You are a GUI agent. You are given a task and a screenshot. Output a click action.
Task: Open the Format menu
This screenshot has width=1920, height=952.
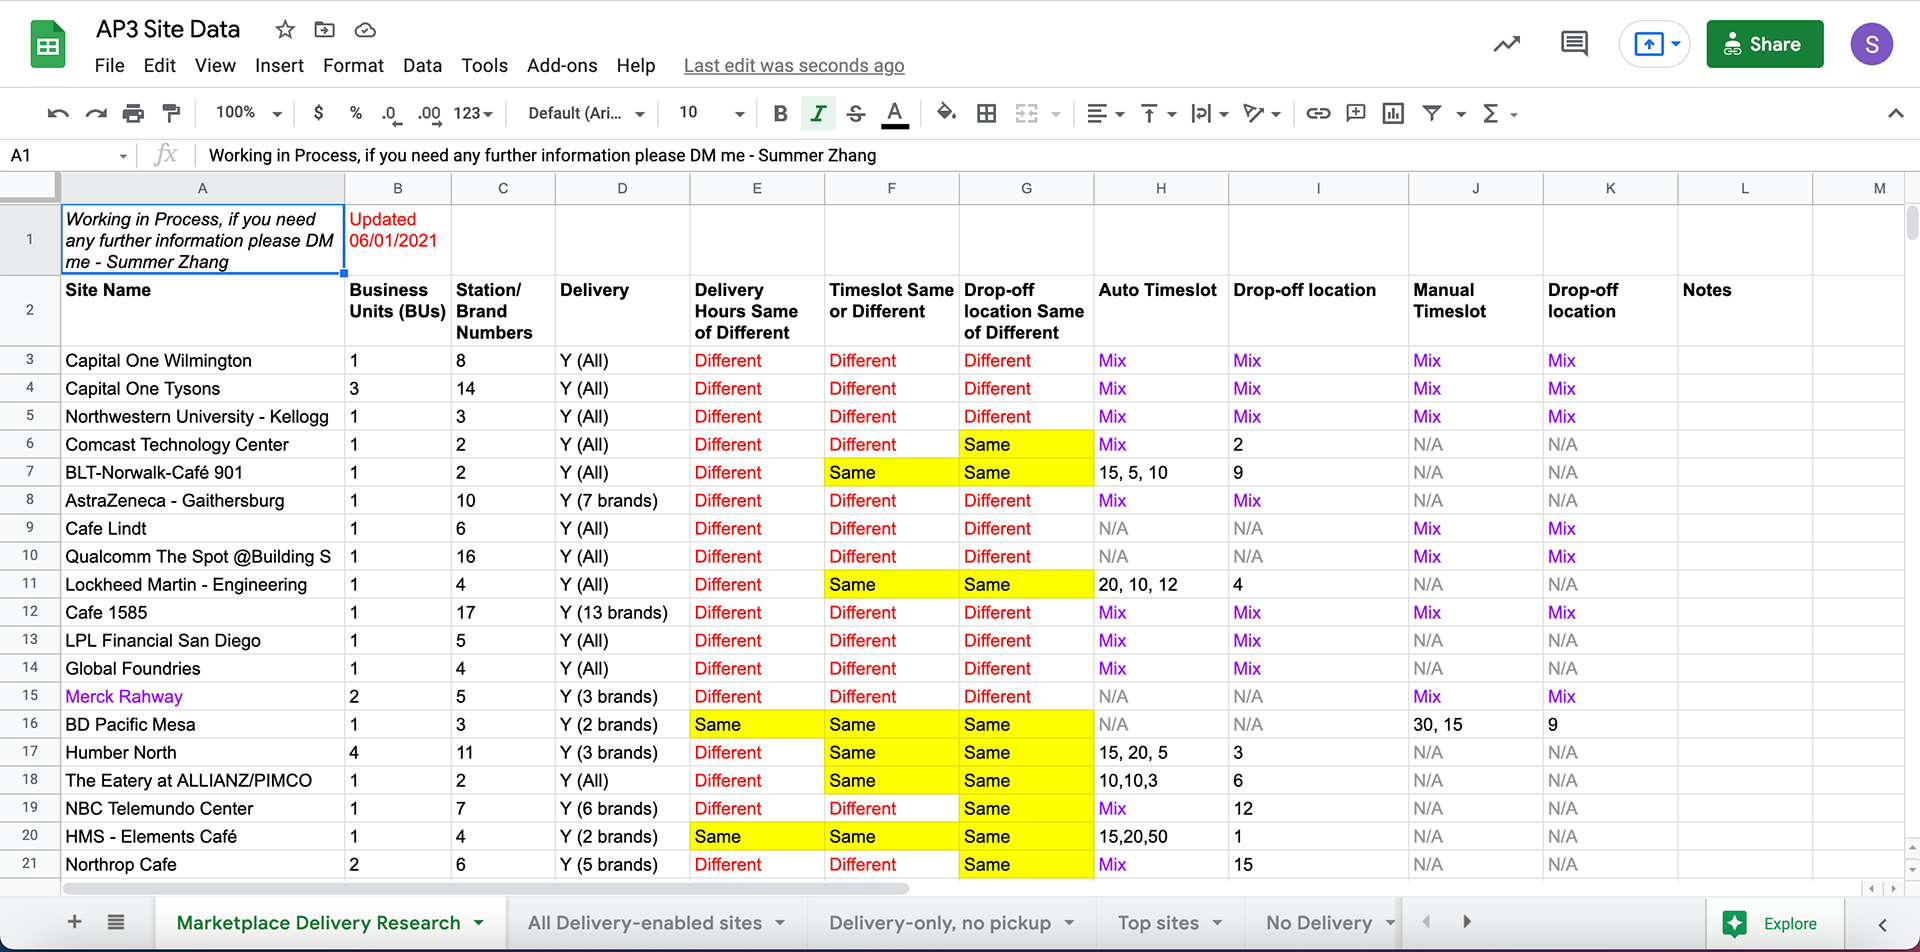[x=353, y=66]
